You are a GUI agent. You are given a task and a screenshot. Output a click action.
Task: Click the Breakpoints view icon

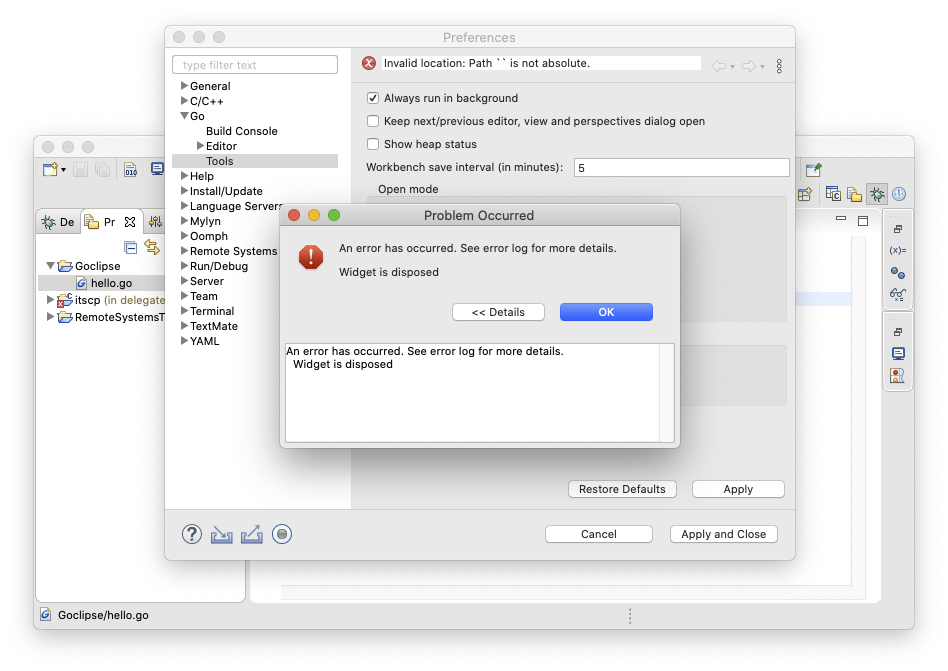coord(897,272)
